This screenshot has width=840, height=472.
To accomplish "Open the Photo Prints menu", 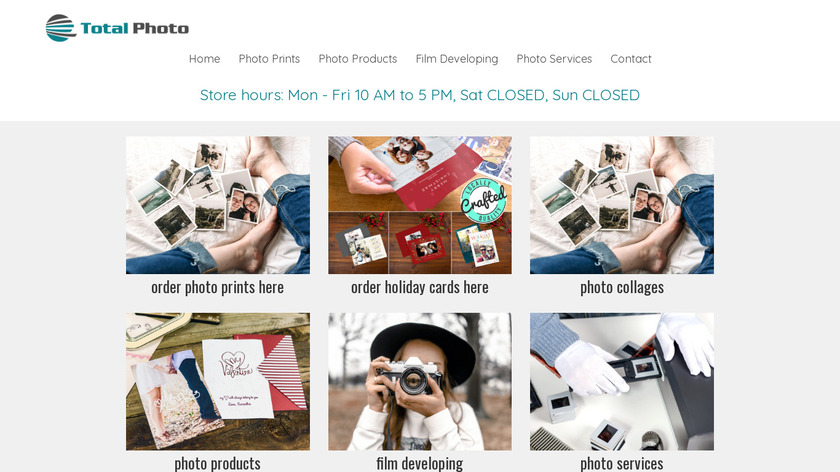I will (269, 59).
